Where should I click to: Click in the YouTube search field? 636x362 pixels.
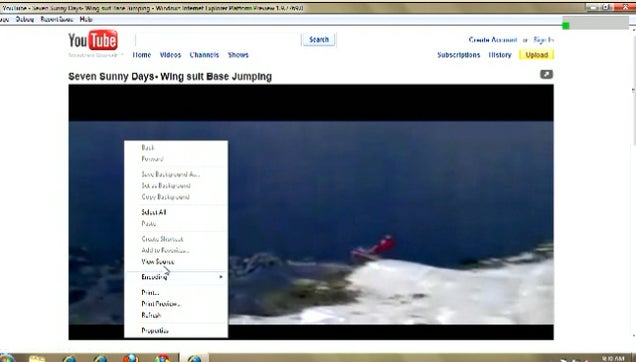[217, 40]
